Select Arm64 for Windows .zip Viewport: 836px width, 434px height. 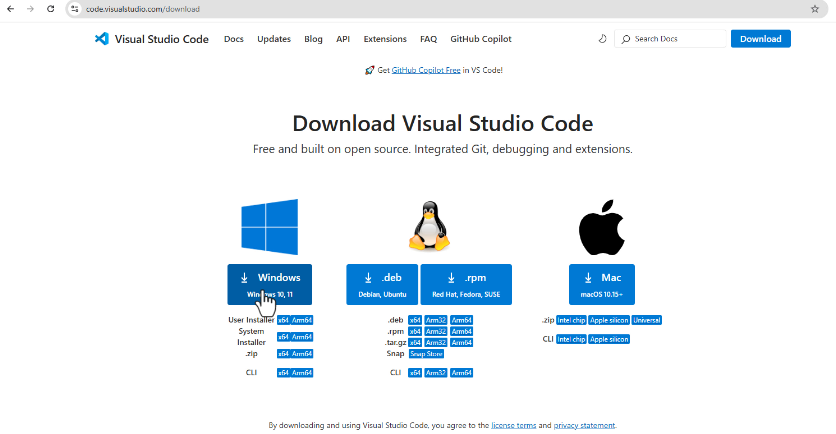pyautogui.click(x=302, y=354)
